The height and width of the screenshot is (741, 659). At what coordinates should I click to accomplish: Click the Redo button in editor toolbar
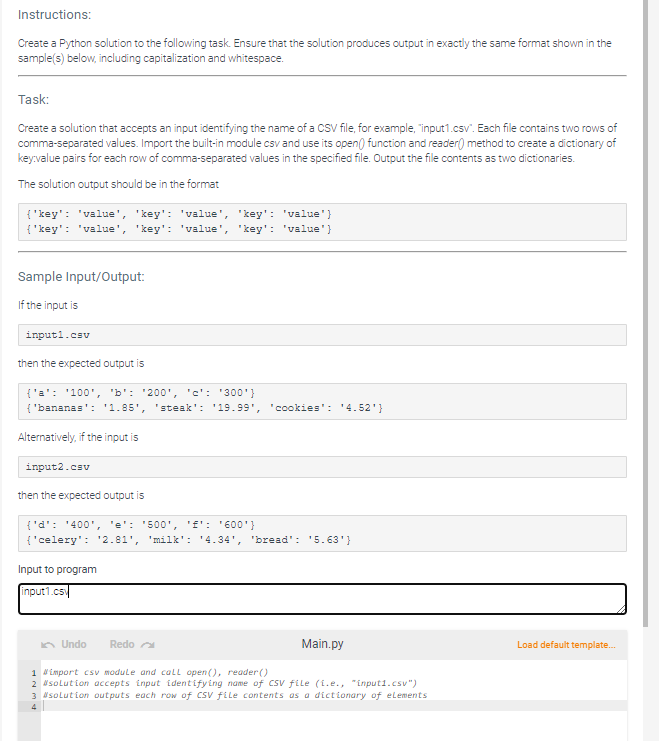(132, 645)
